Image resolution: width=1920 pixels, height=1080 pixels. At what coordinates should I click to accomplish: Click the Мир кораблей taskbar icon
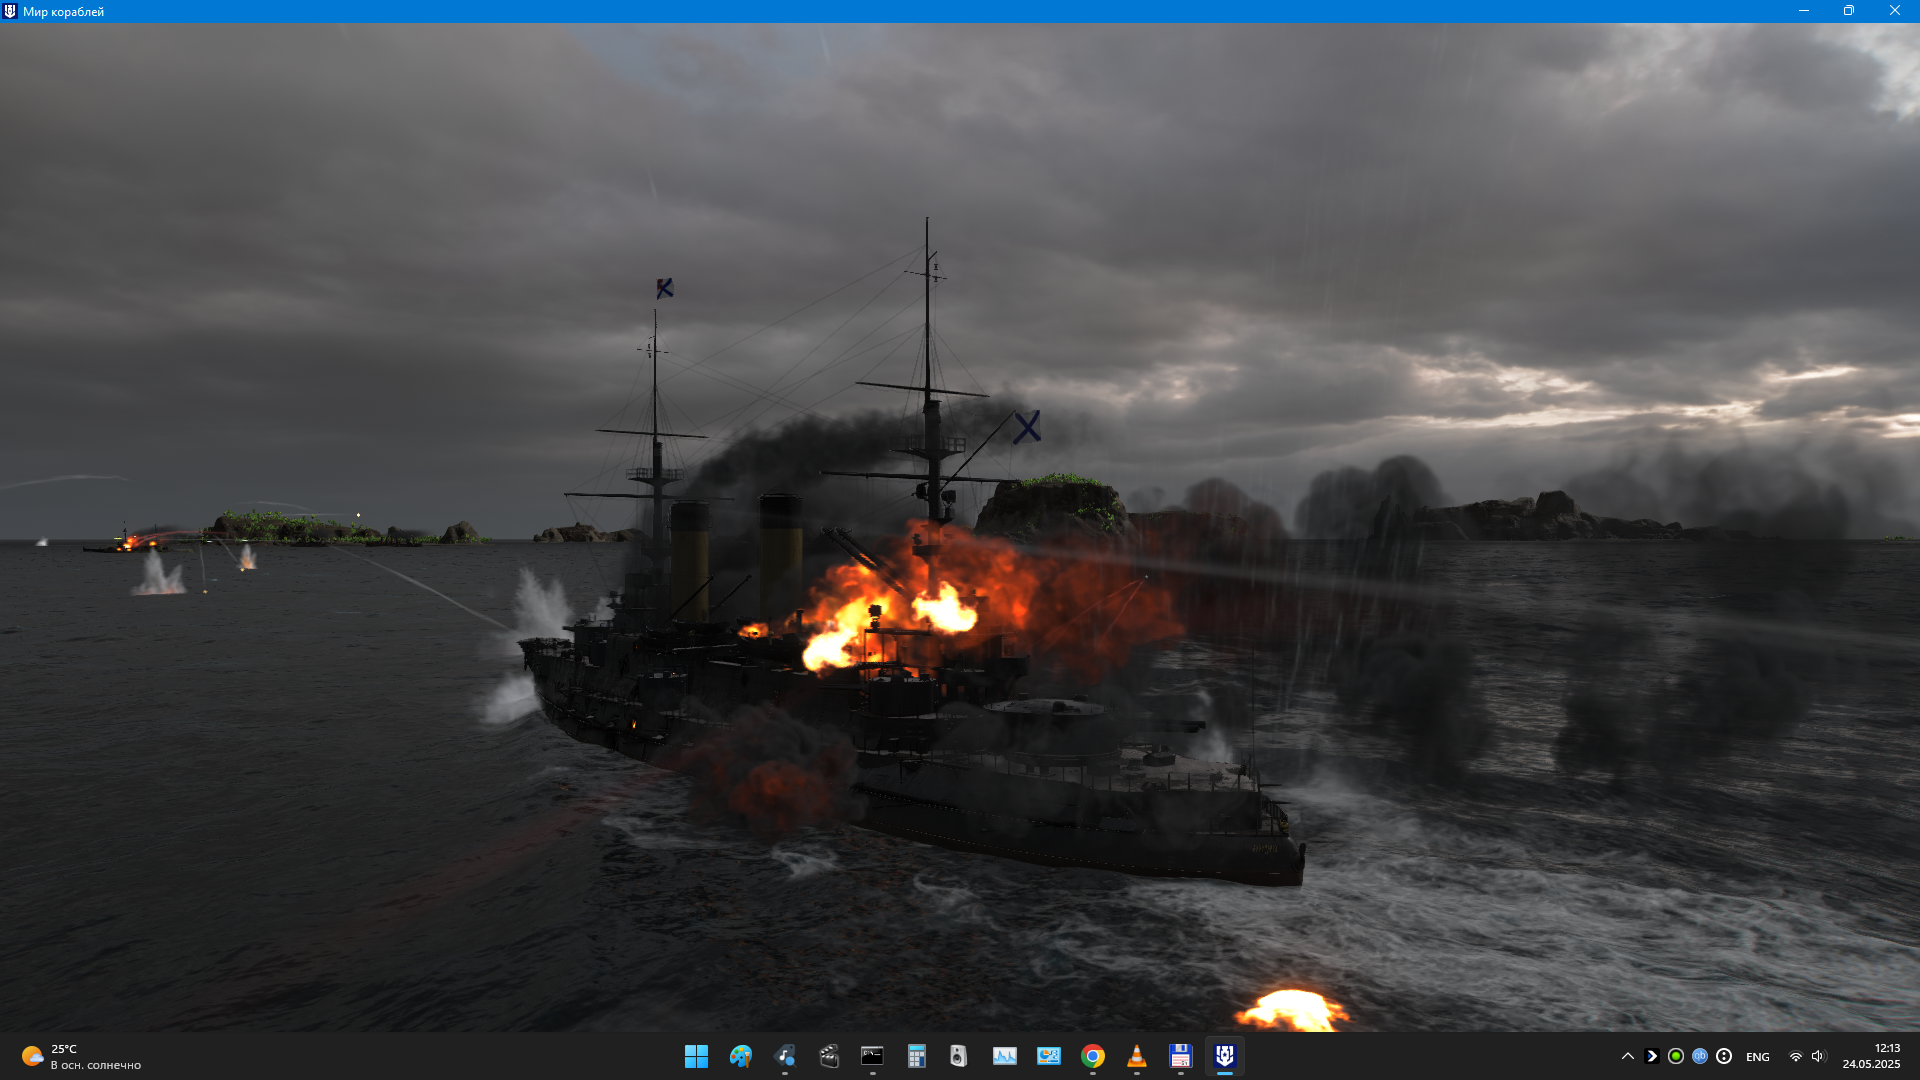click(1224, 1056)
